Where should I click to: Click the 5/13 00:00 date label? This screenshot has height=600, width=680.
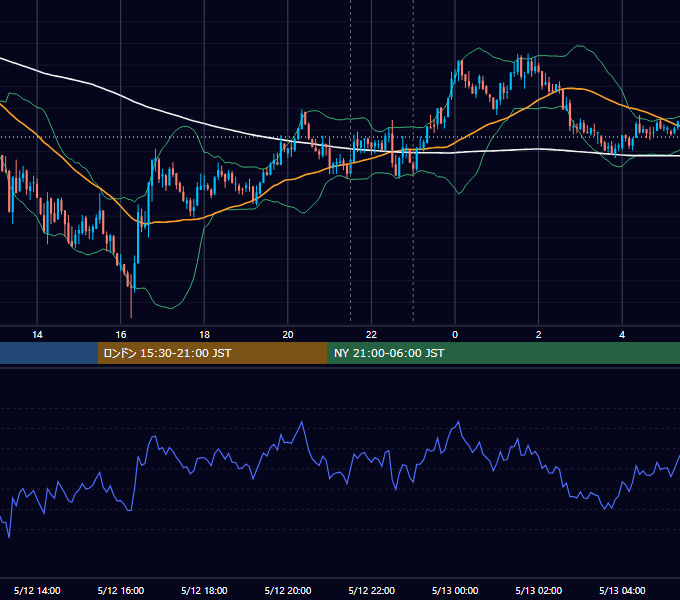click(455, 590)
